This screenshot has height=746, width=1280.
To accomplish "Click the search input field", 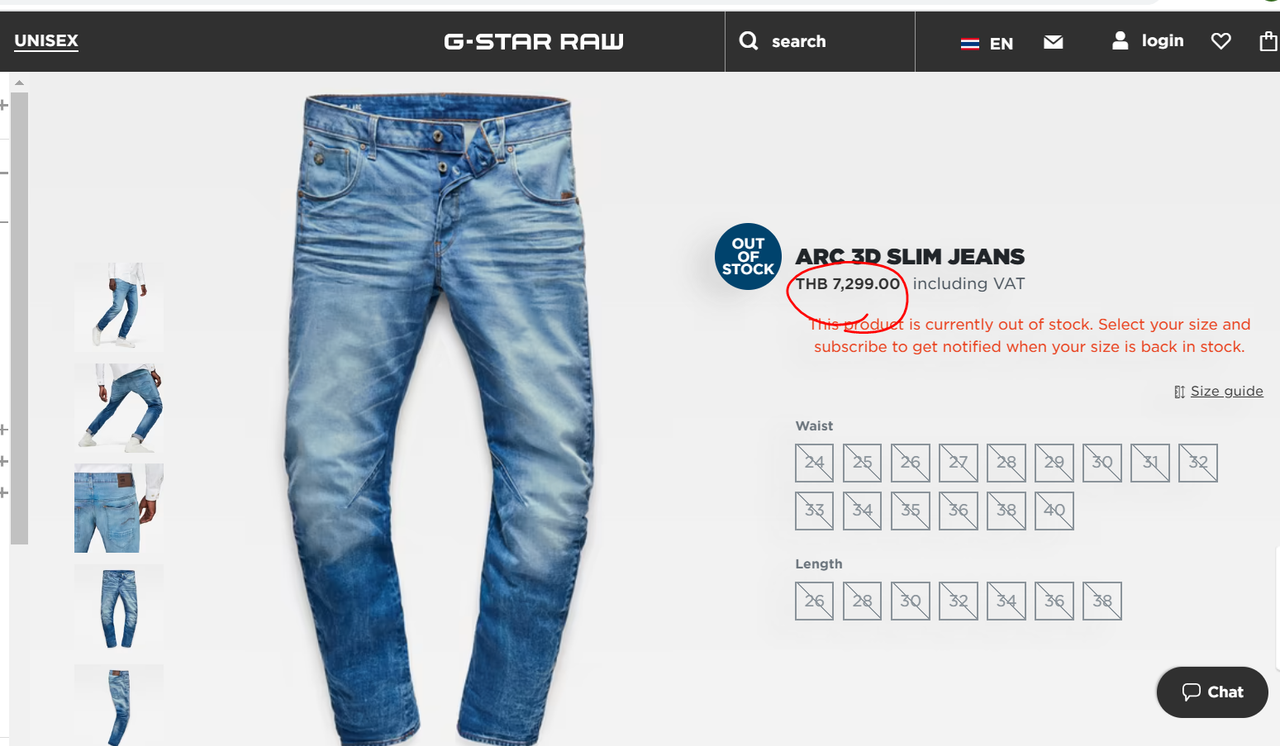I will (x=820, y=41).
